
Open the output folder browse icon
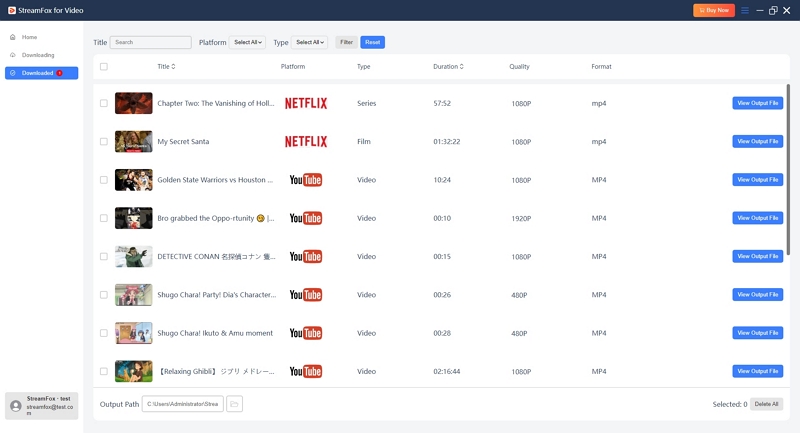coord(234,404)
